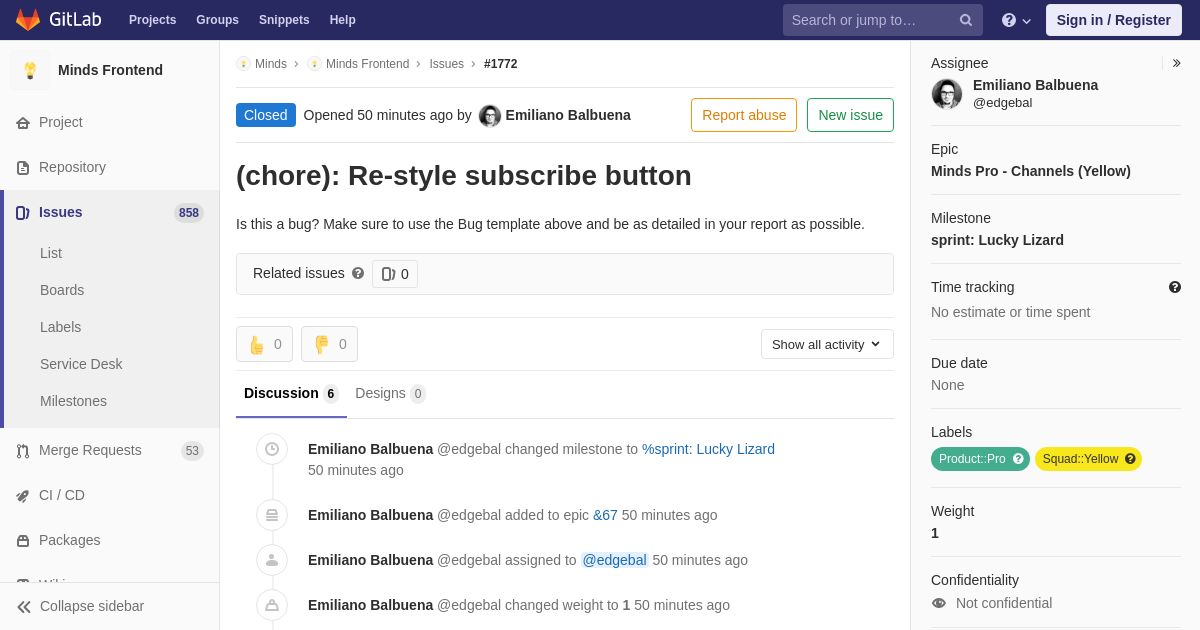Click the Related issues help icon
The width and height of the screenshot is (1200, 630).
pos(358,273)
